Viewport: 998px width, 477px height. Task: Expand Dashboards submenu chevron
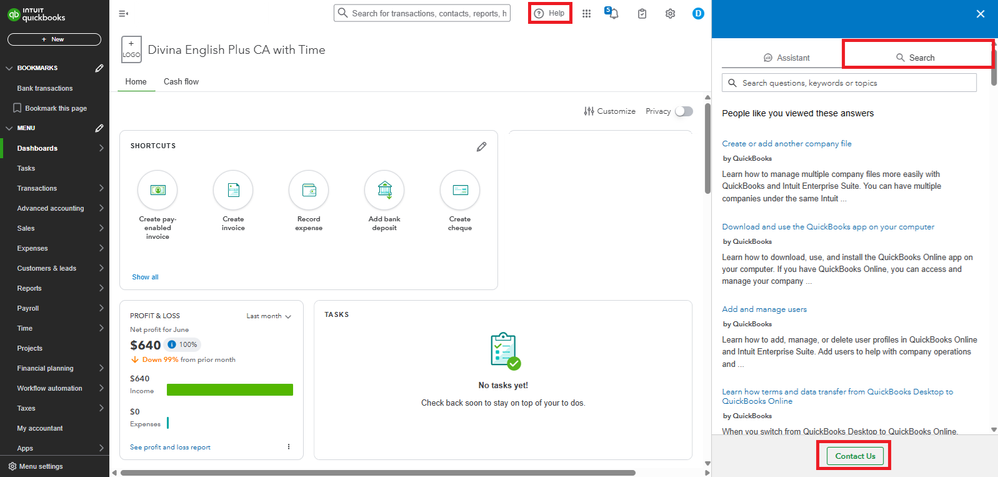click(102, 148)
